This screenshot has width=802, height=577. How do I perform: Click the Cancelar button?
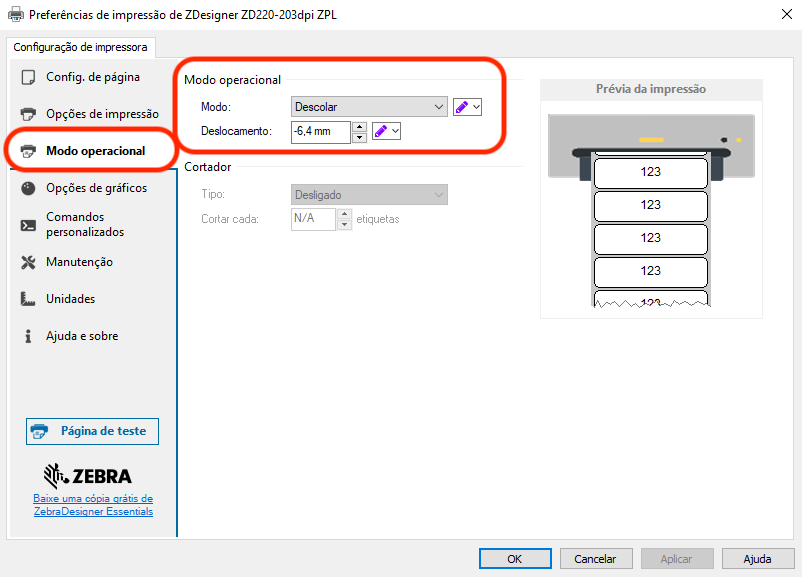[596, 559]
